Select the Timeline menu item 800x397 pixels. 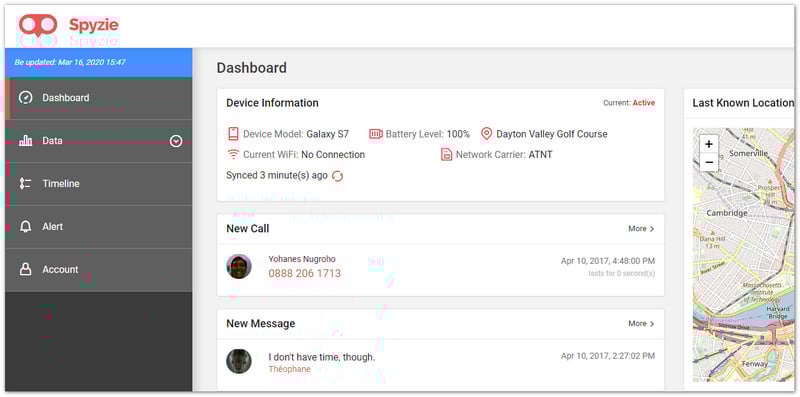pyautogui.click(x=98, y=184)
